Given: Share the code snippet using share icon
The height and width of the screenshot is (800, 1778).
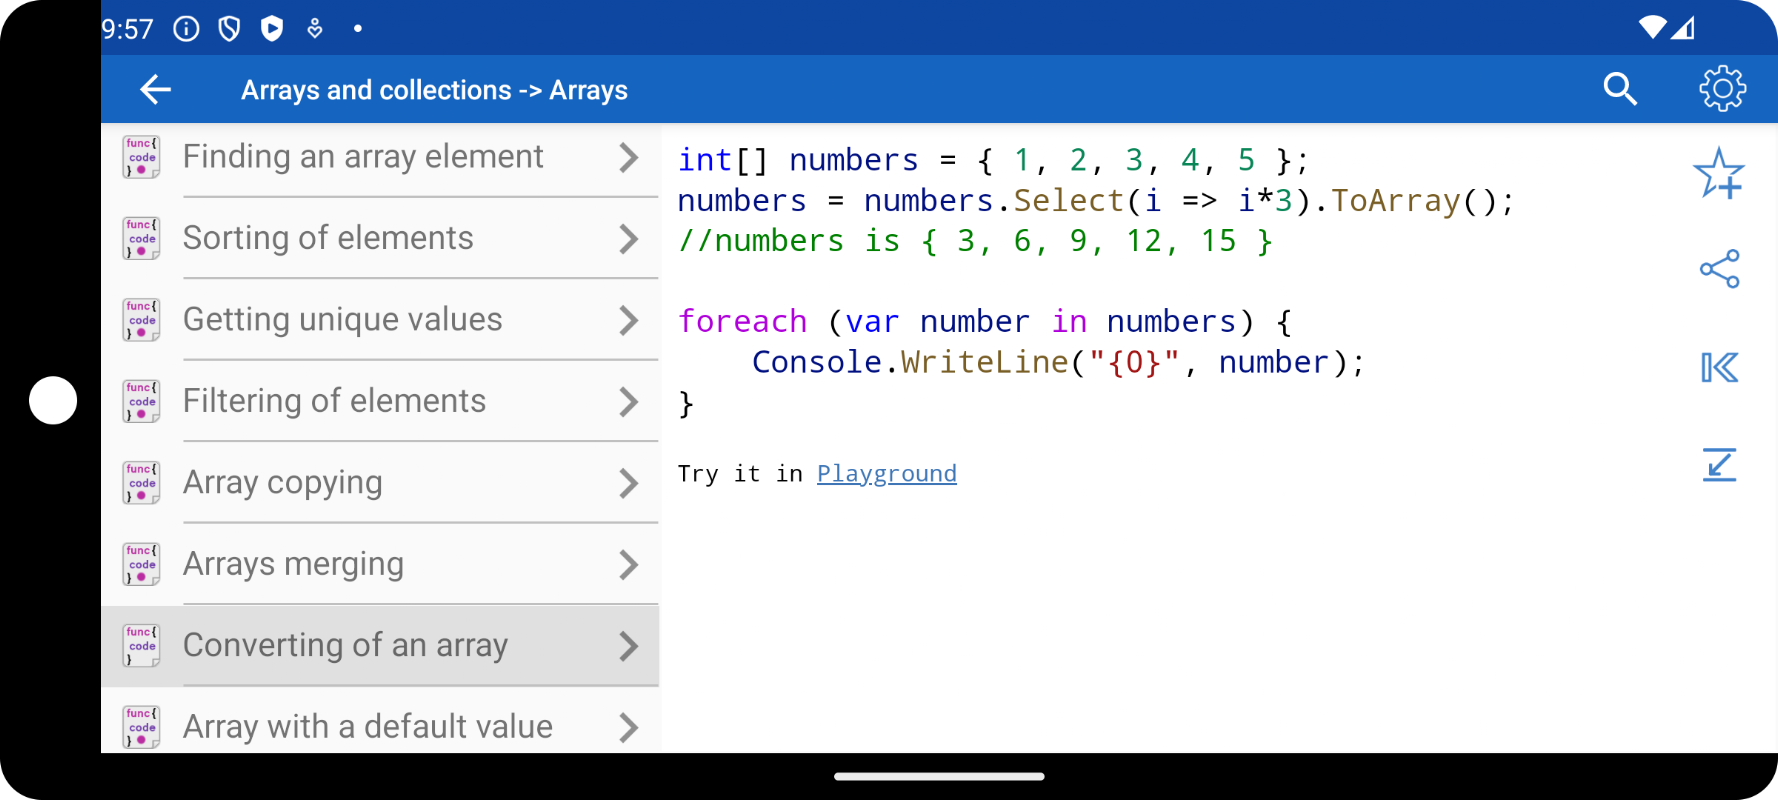Looking at the screenshot, I should click(x=1719, y=269).
